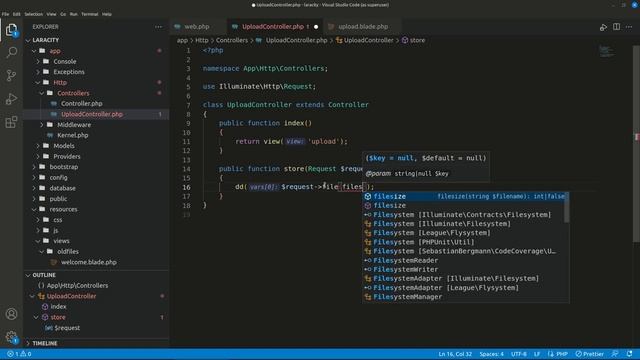Select FilesystemReader suggestion
The height and width of the screenshot is (360, 640).
pyautogui.click(x=464, y=260)
